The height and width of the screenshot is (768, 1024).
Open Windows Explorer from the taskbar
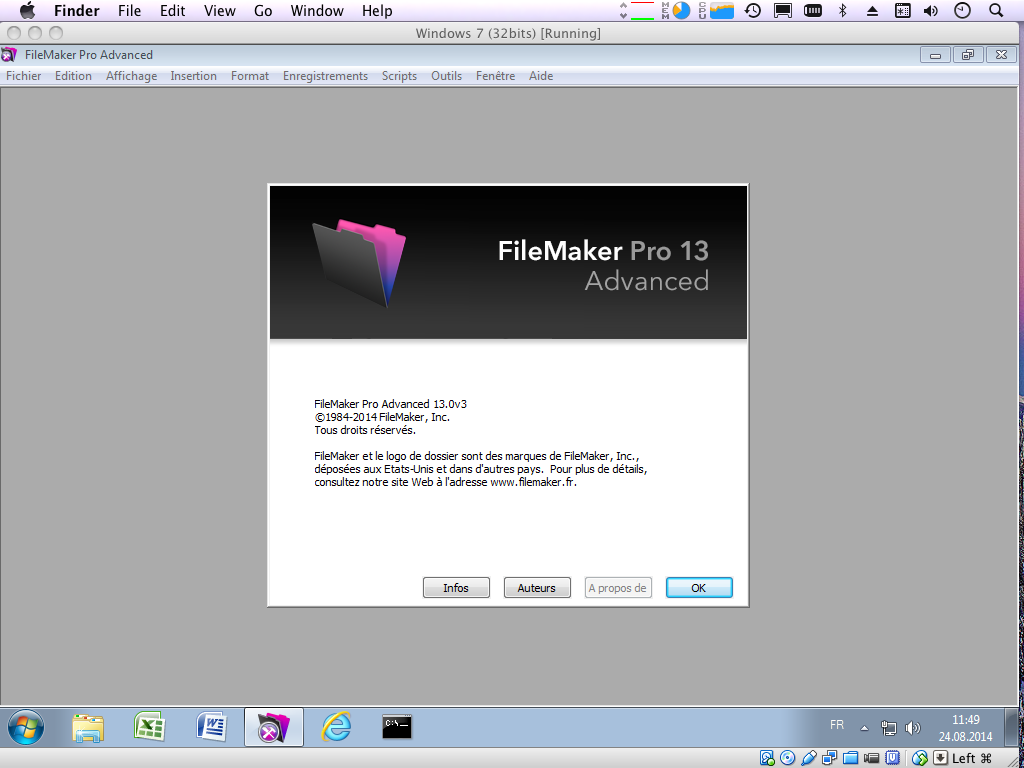click(x=88, y=727)
